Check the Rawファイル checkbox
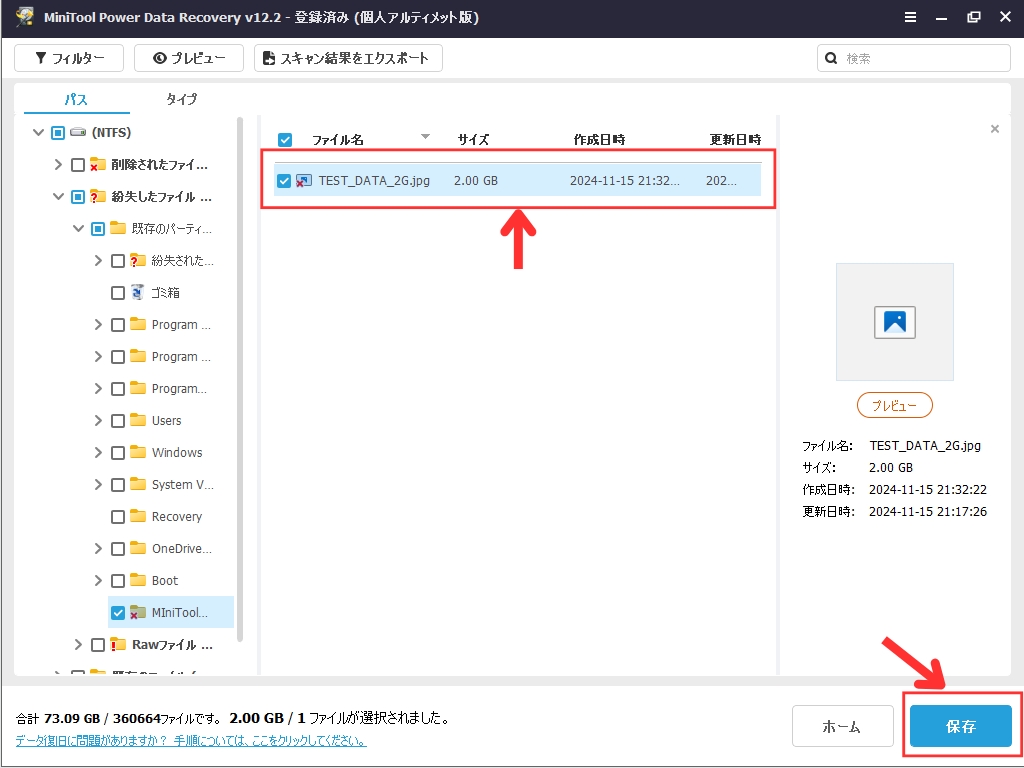Screen dimensions: 1024x768 [x=97, y=645]
